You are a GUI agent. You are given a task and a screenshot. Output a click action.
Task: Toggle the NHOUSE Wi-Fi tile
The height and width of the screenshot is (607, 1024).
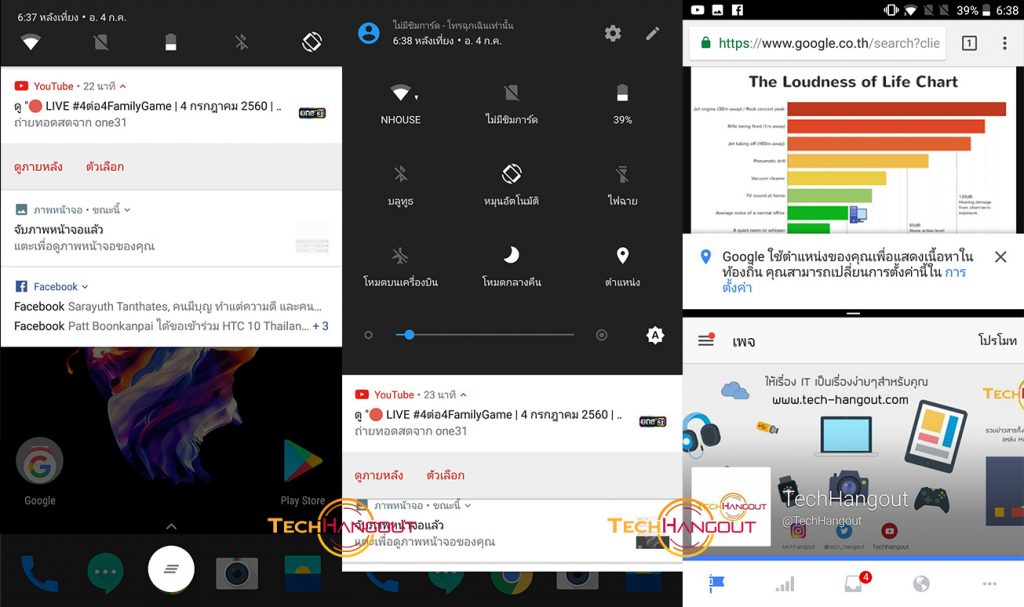click(x=400, y=105)
